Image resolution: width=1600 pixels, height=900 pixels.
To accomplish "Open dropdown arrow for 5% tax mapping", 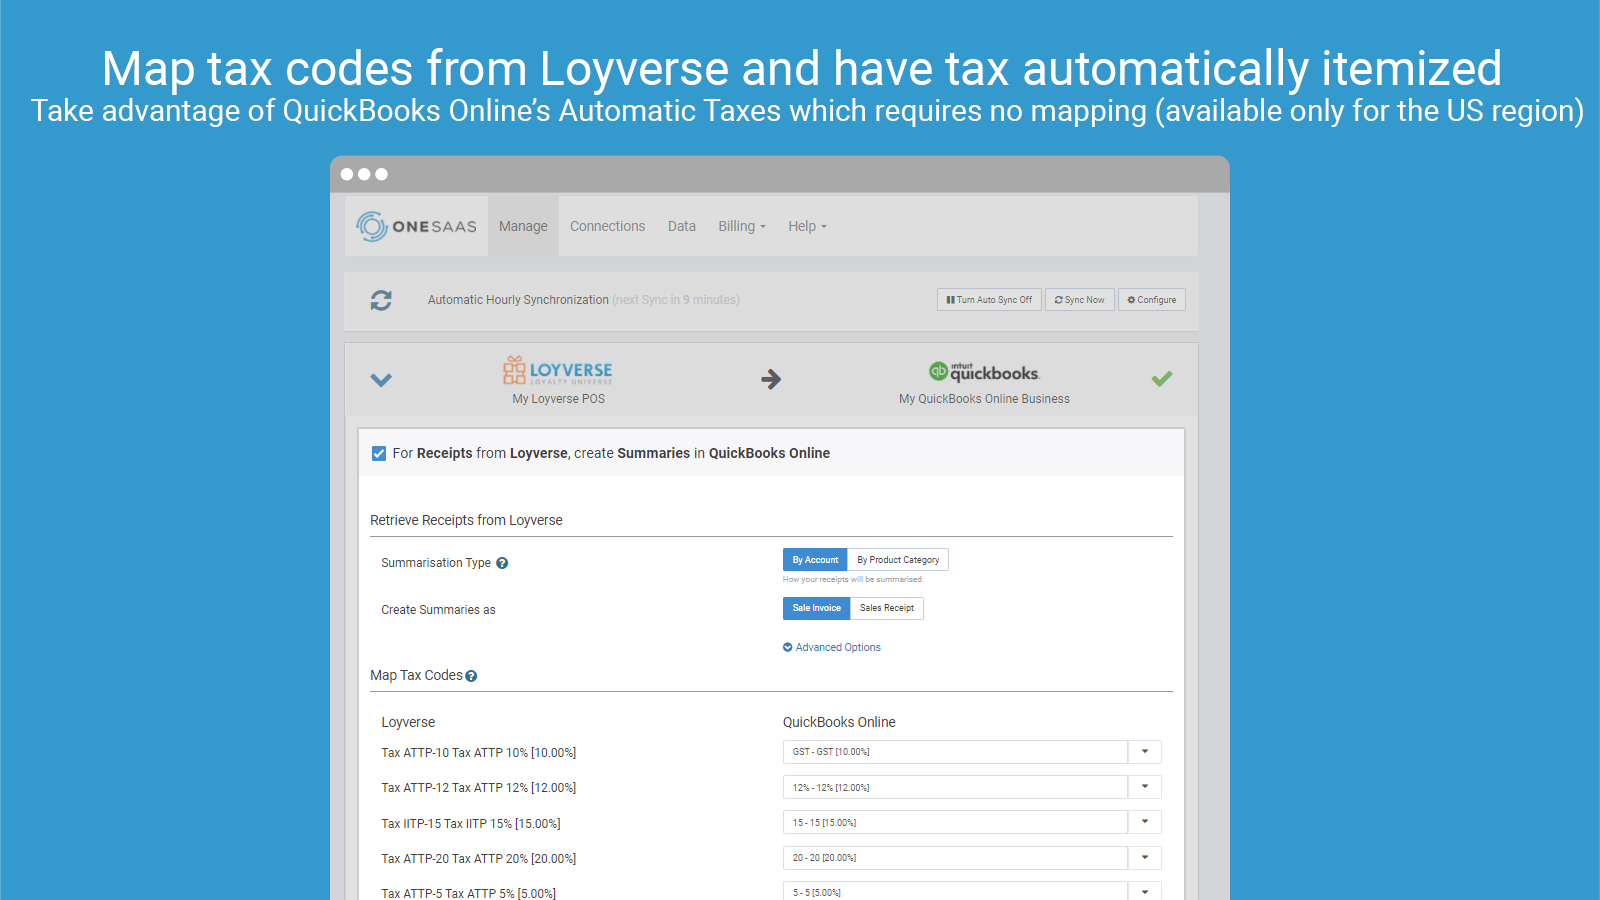I will [1145, 892].
